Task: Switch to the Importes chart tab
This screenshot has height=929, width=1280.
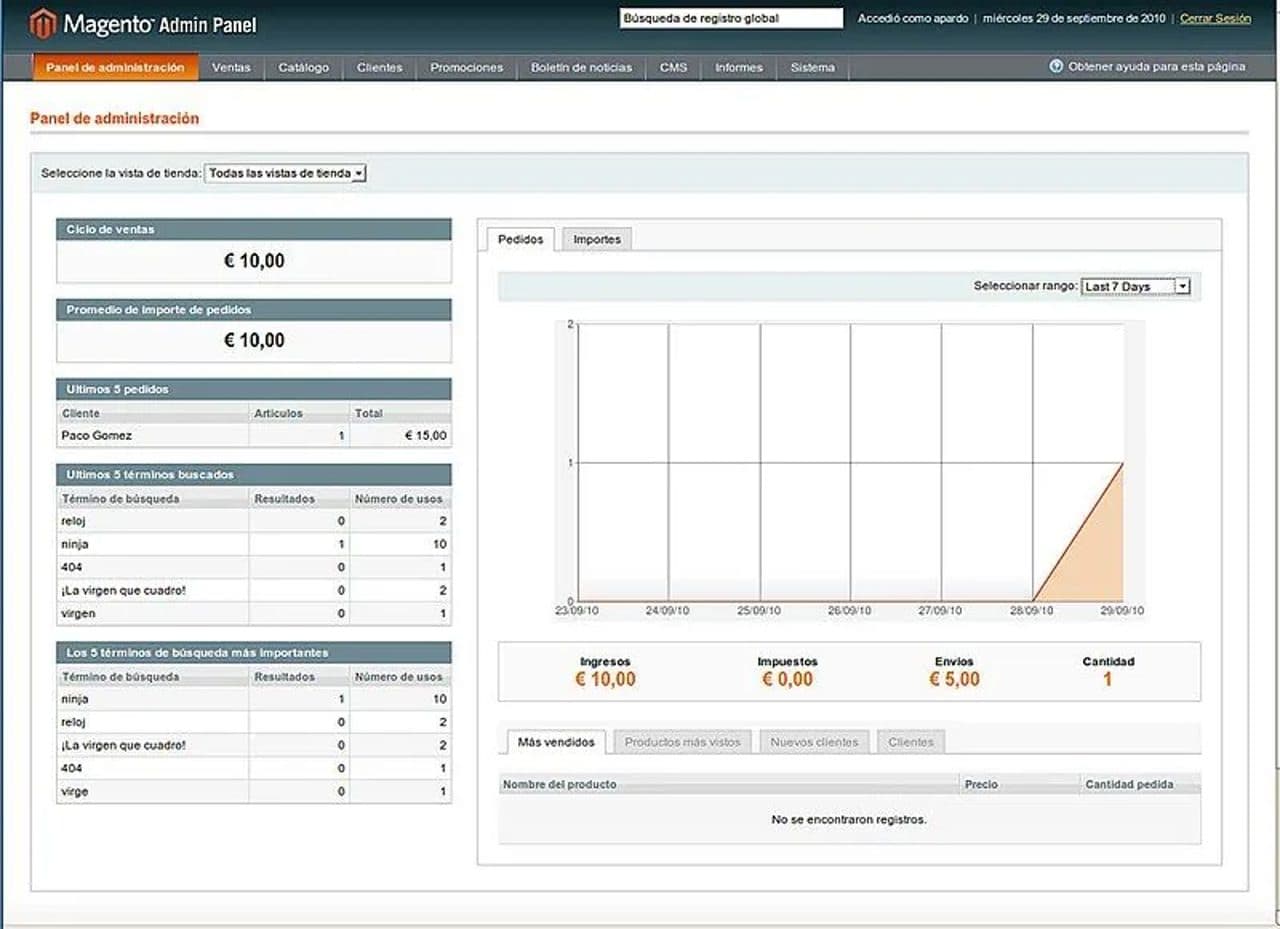Action: click(x=597, y=239)
